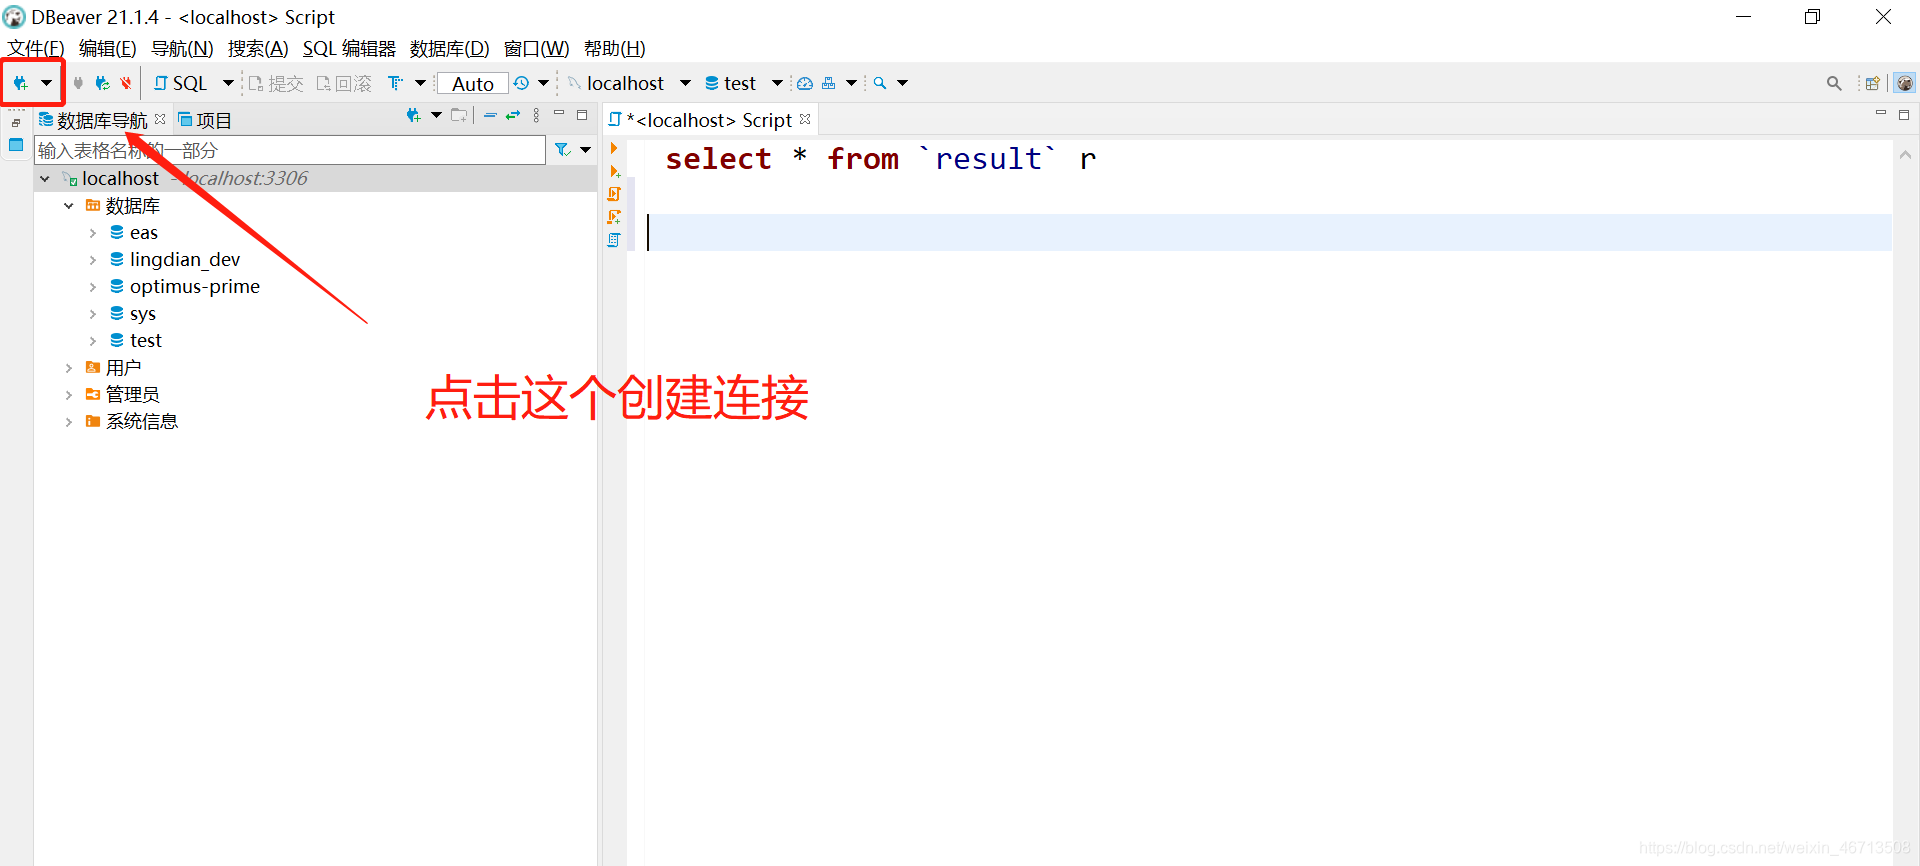Open the 窗口(W) menu

point(536,49)
